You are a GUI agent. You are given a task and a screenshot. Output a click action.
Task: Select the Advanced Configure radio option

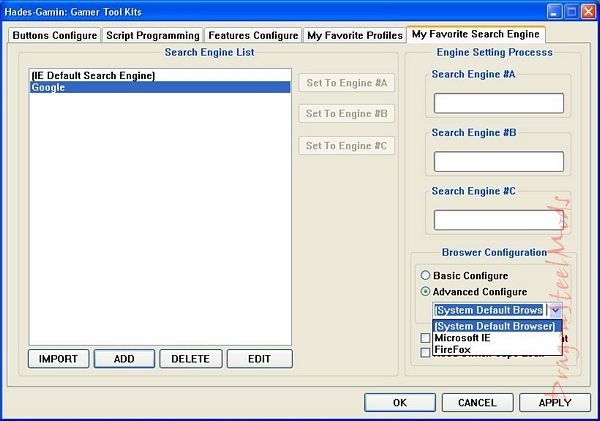click(426, 292)
